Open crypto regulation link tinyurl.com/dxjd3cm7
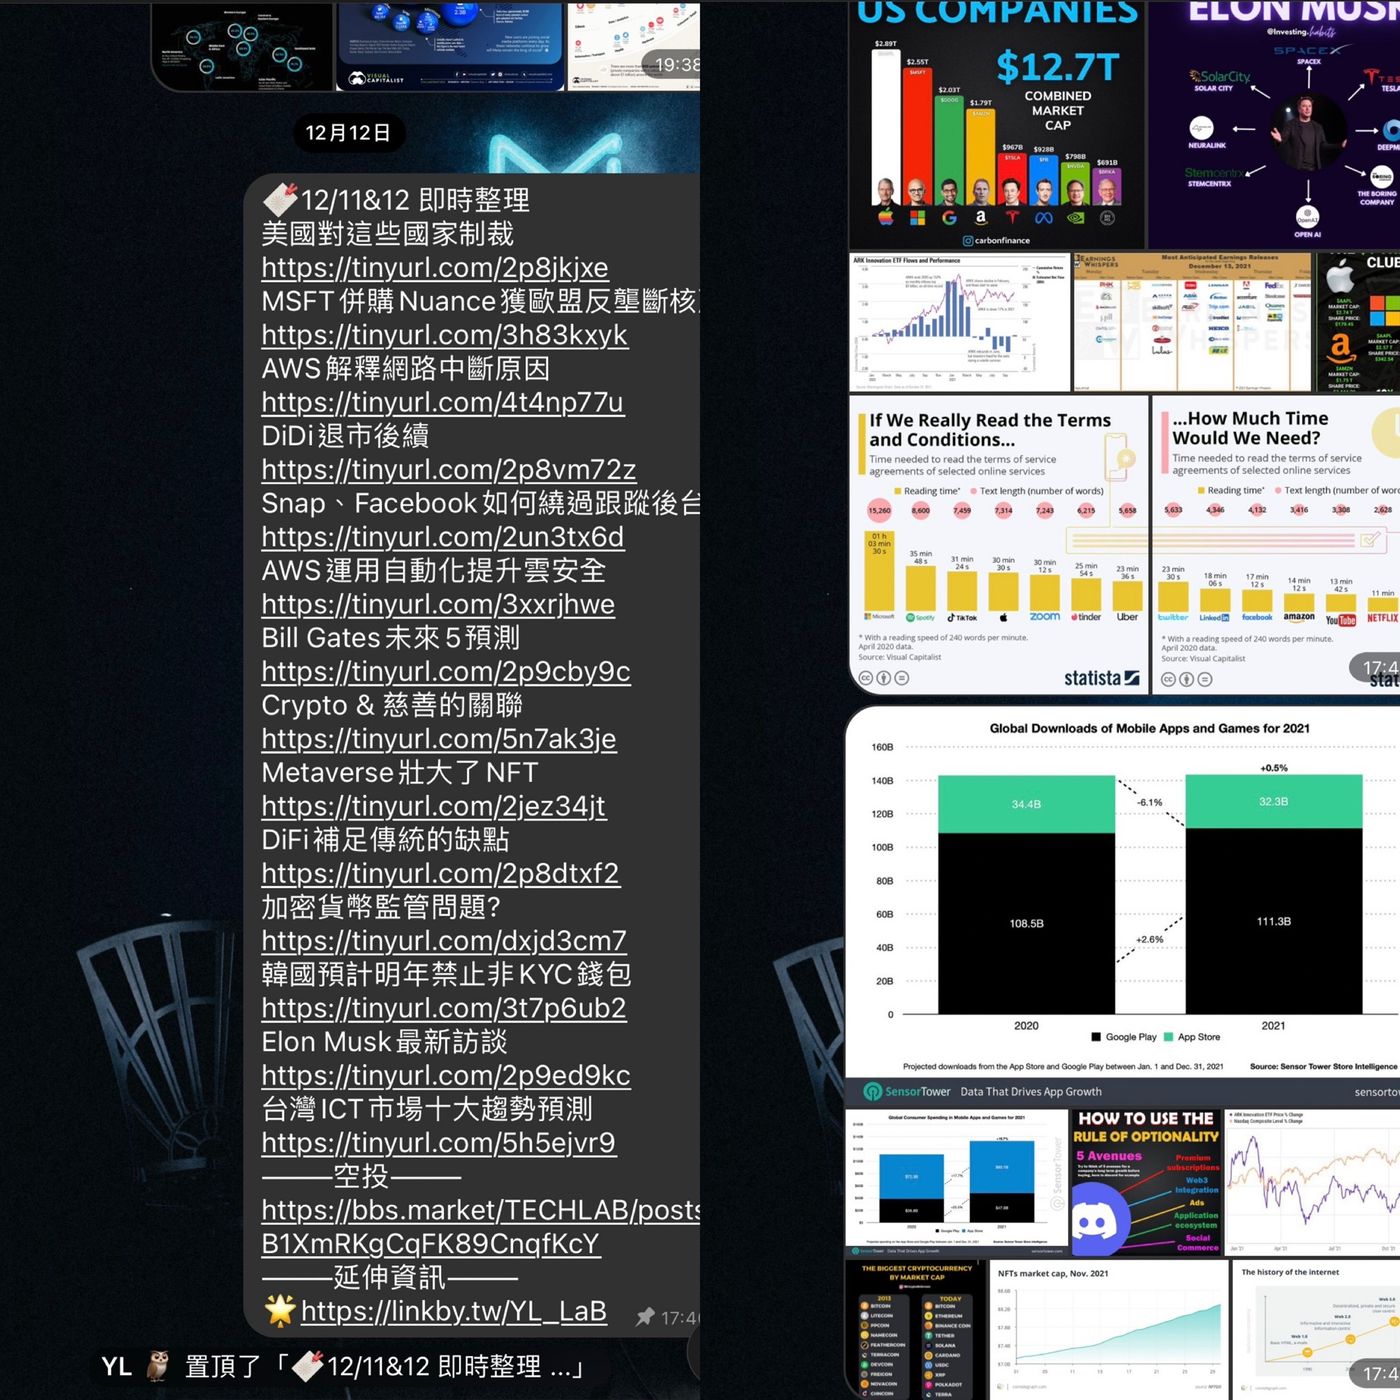This screenshot has height=1400, width=1400. pos(443,941)
